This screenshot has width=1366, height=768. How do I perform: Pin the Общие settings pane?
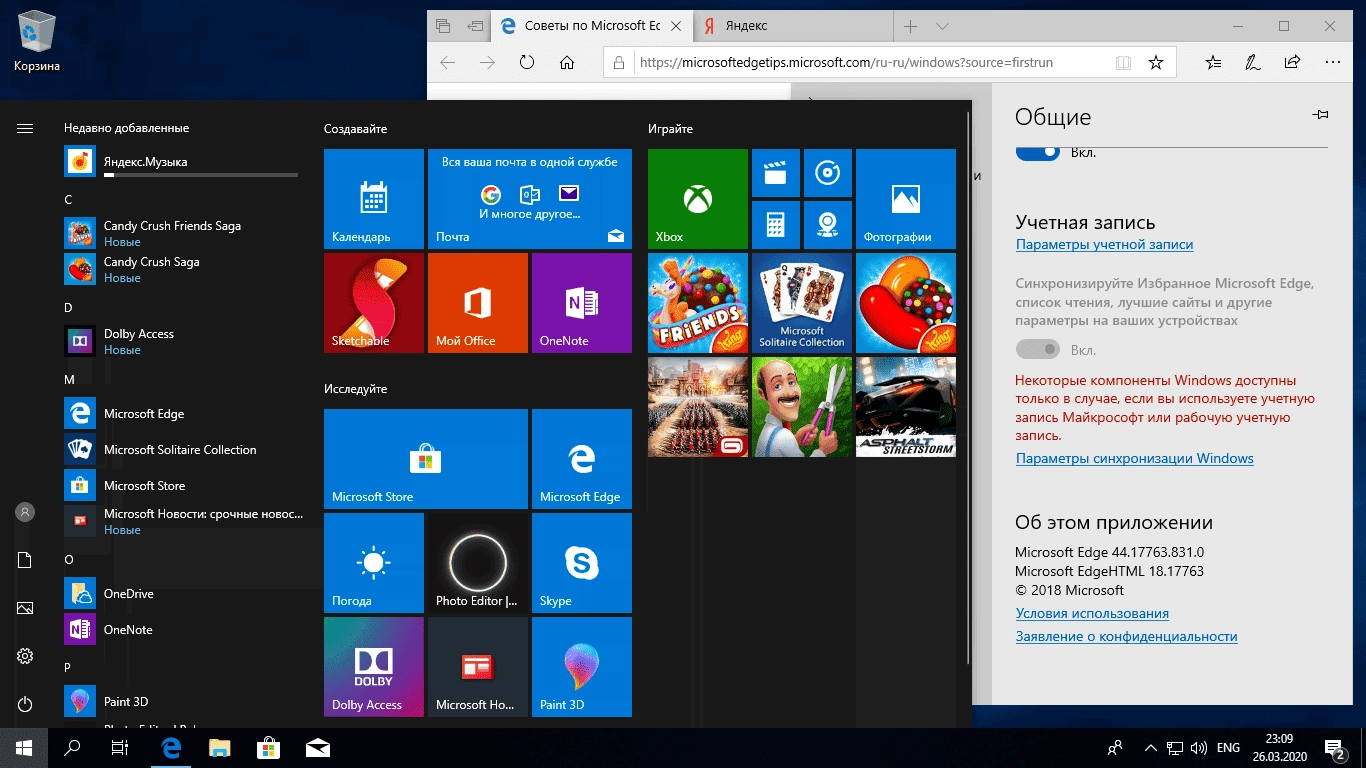(1320, 115)
